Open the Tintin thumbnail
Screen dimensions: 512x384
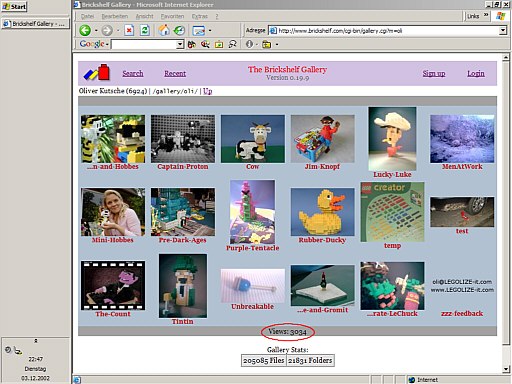click(x=183, y=286)
